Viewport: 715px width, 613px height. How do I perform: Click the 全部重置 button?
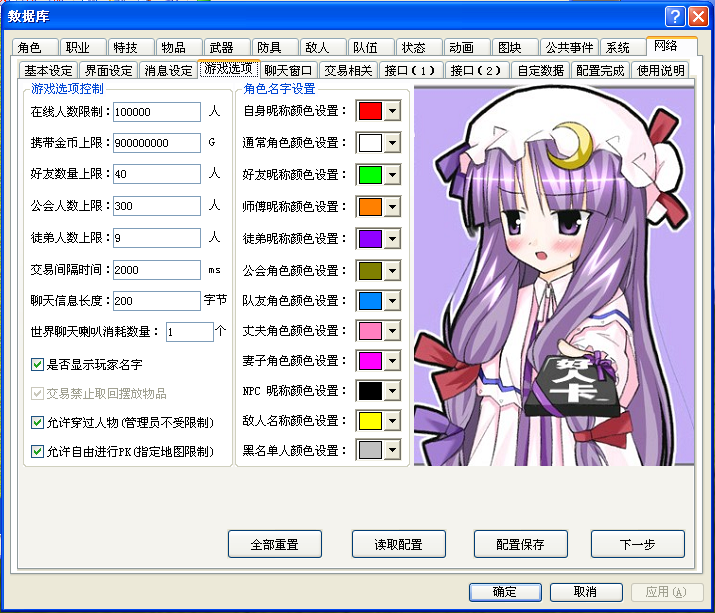pyautogui.click(x=275, y=544)
